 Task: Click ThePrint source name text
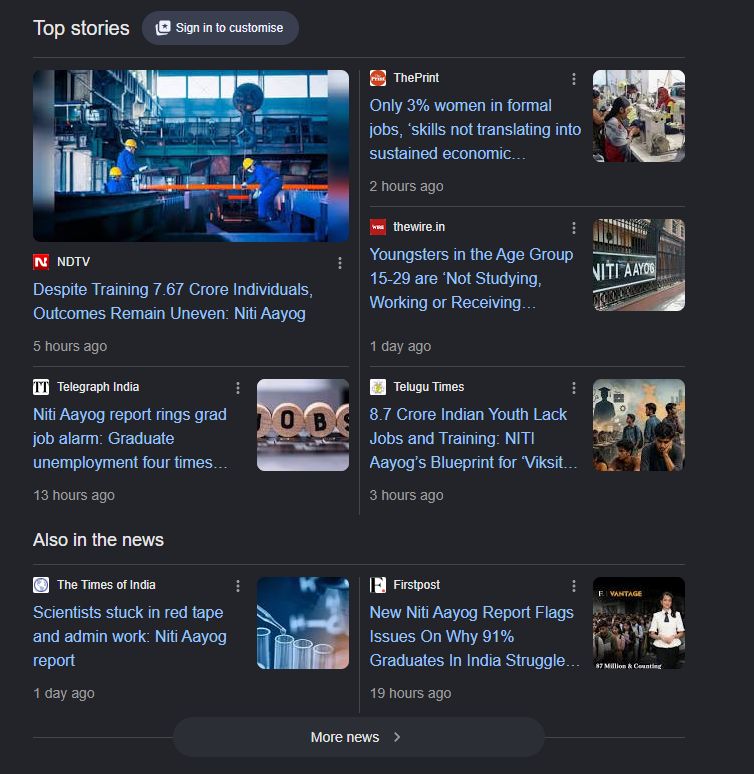click(416, 78)
